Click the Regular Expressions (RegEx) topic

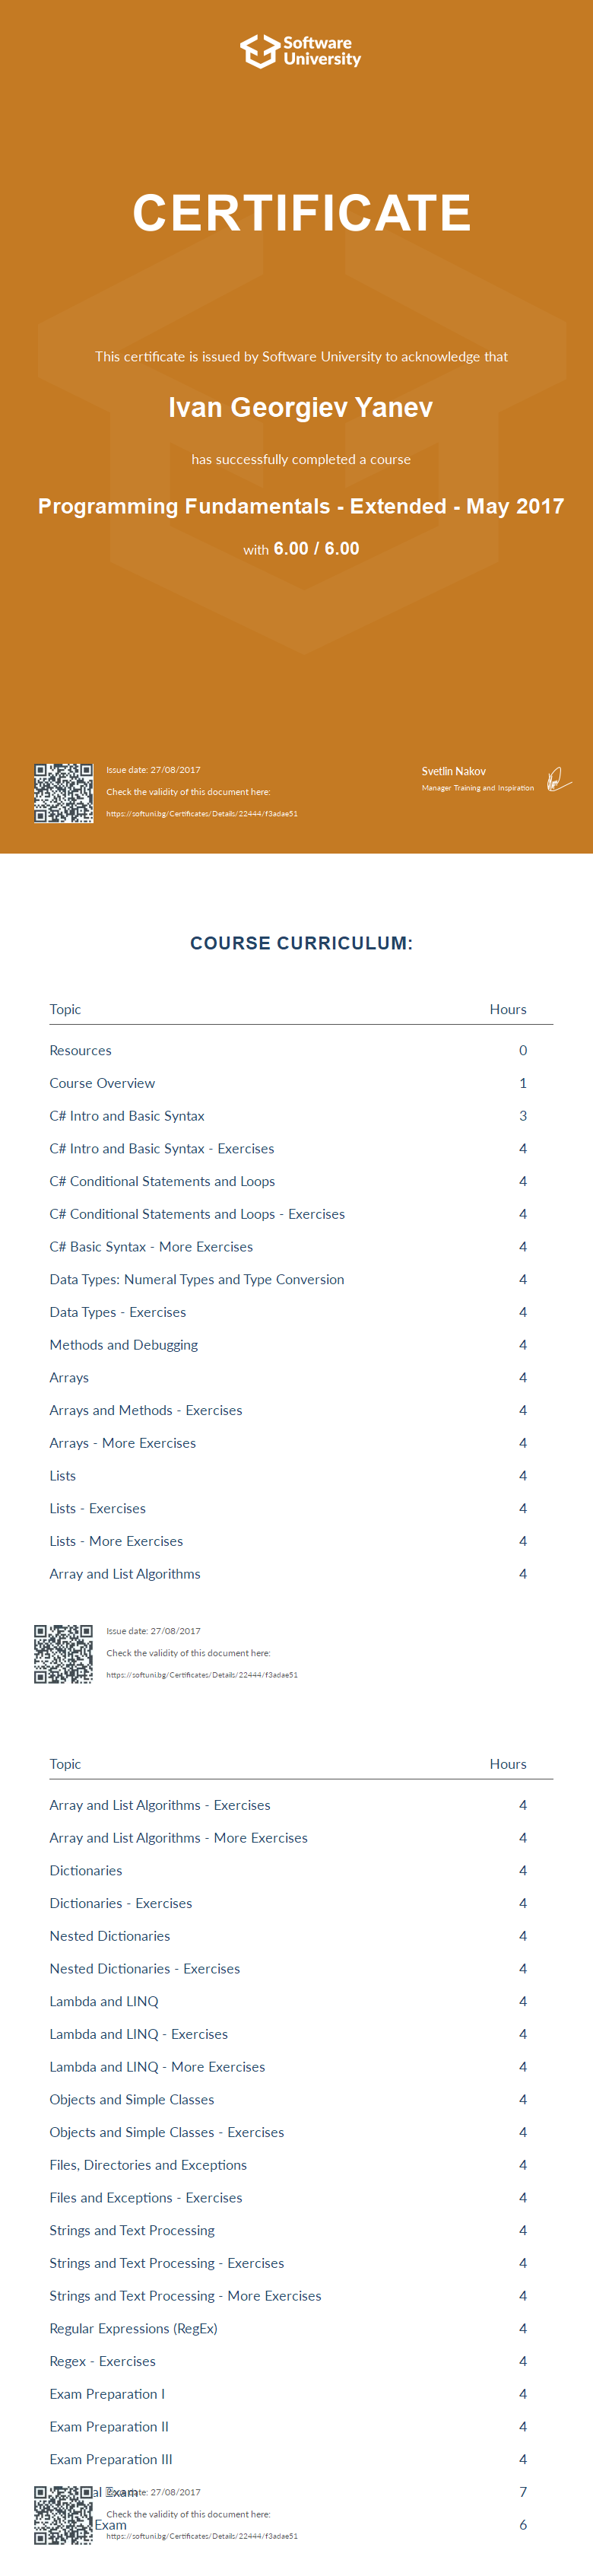click(x=133, y=2329)
